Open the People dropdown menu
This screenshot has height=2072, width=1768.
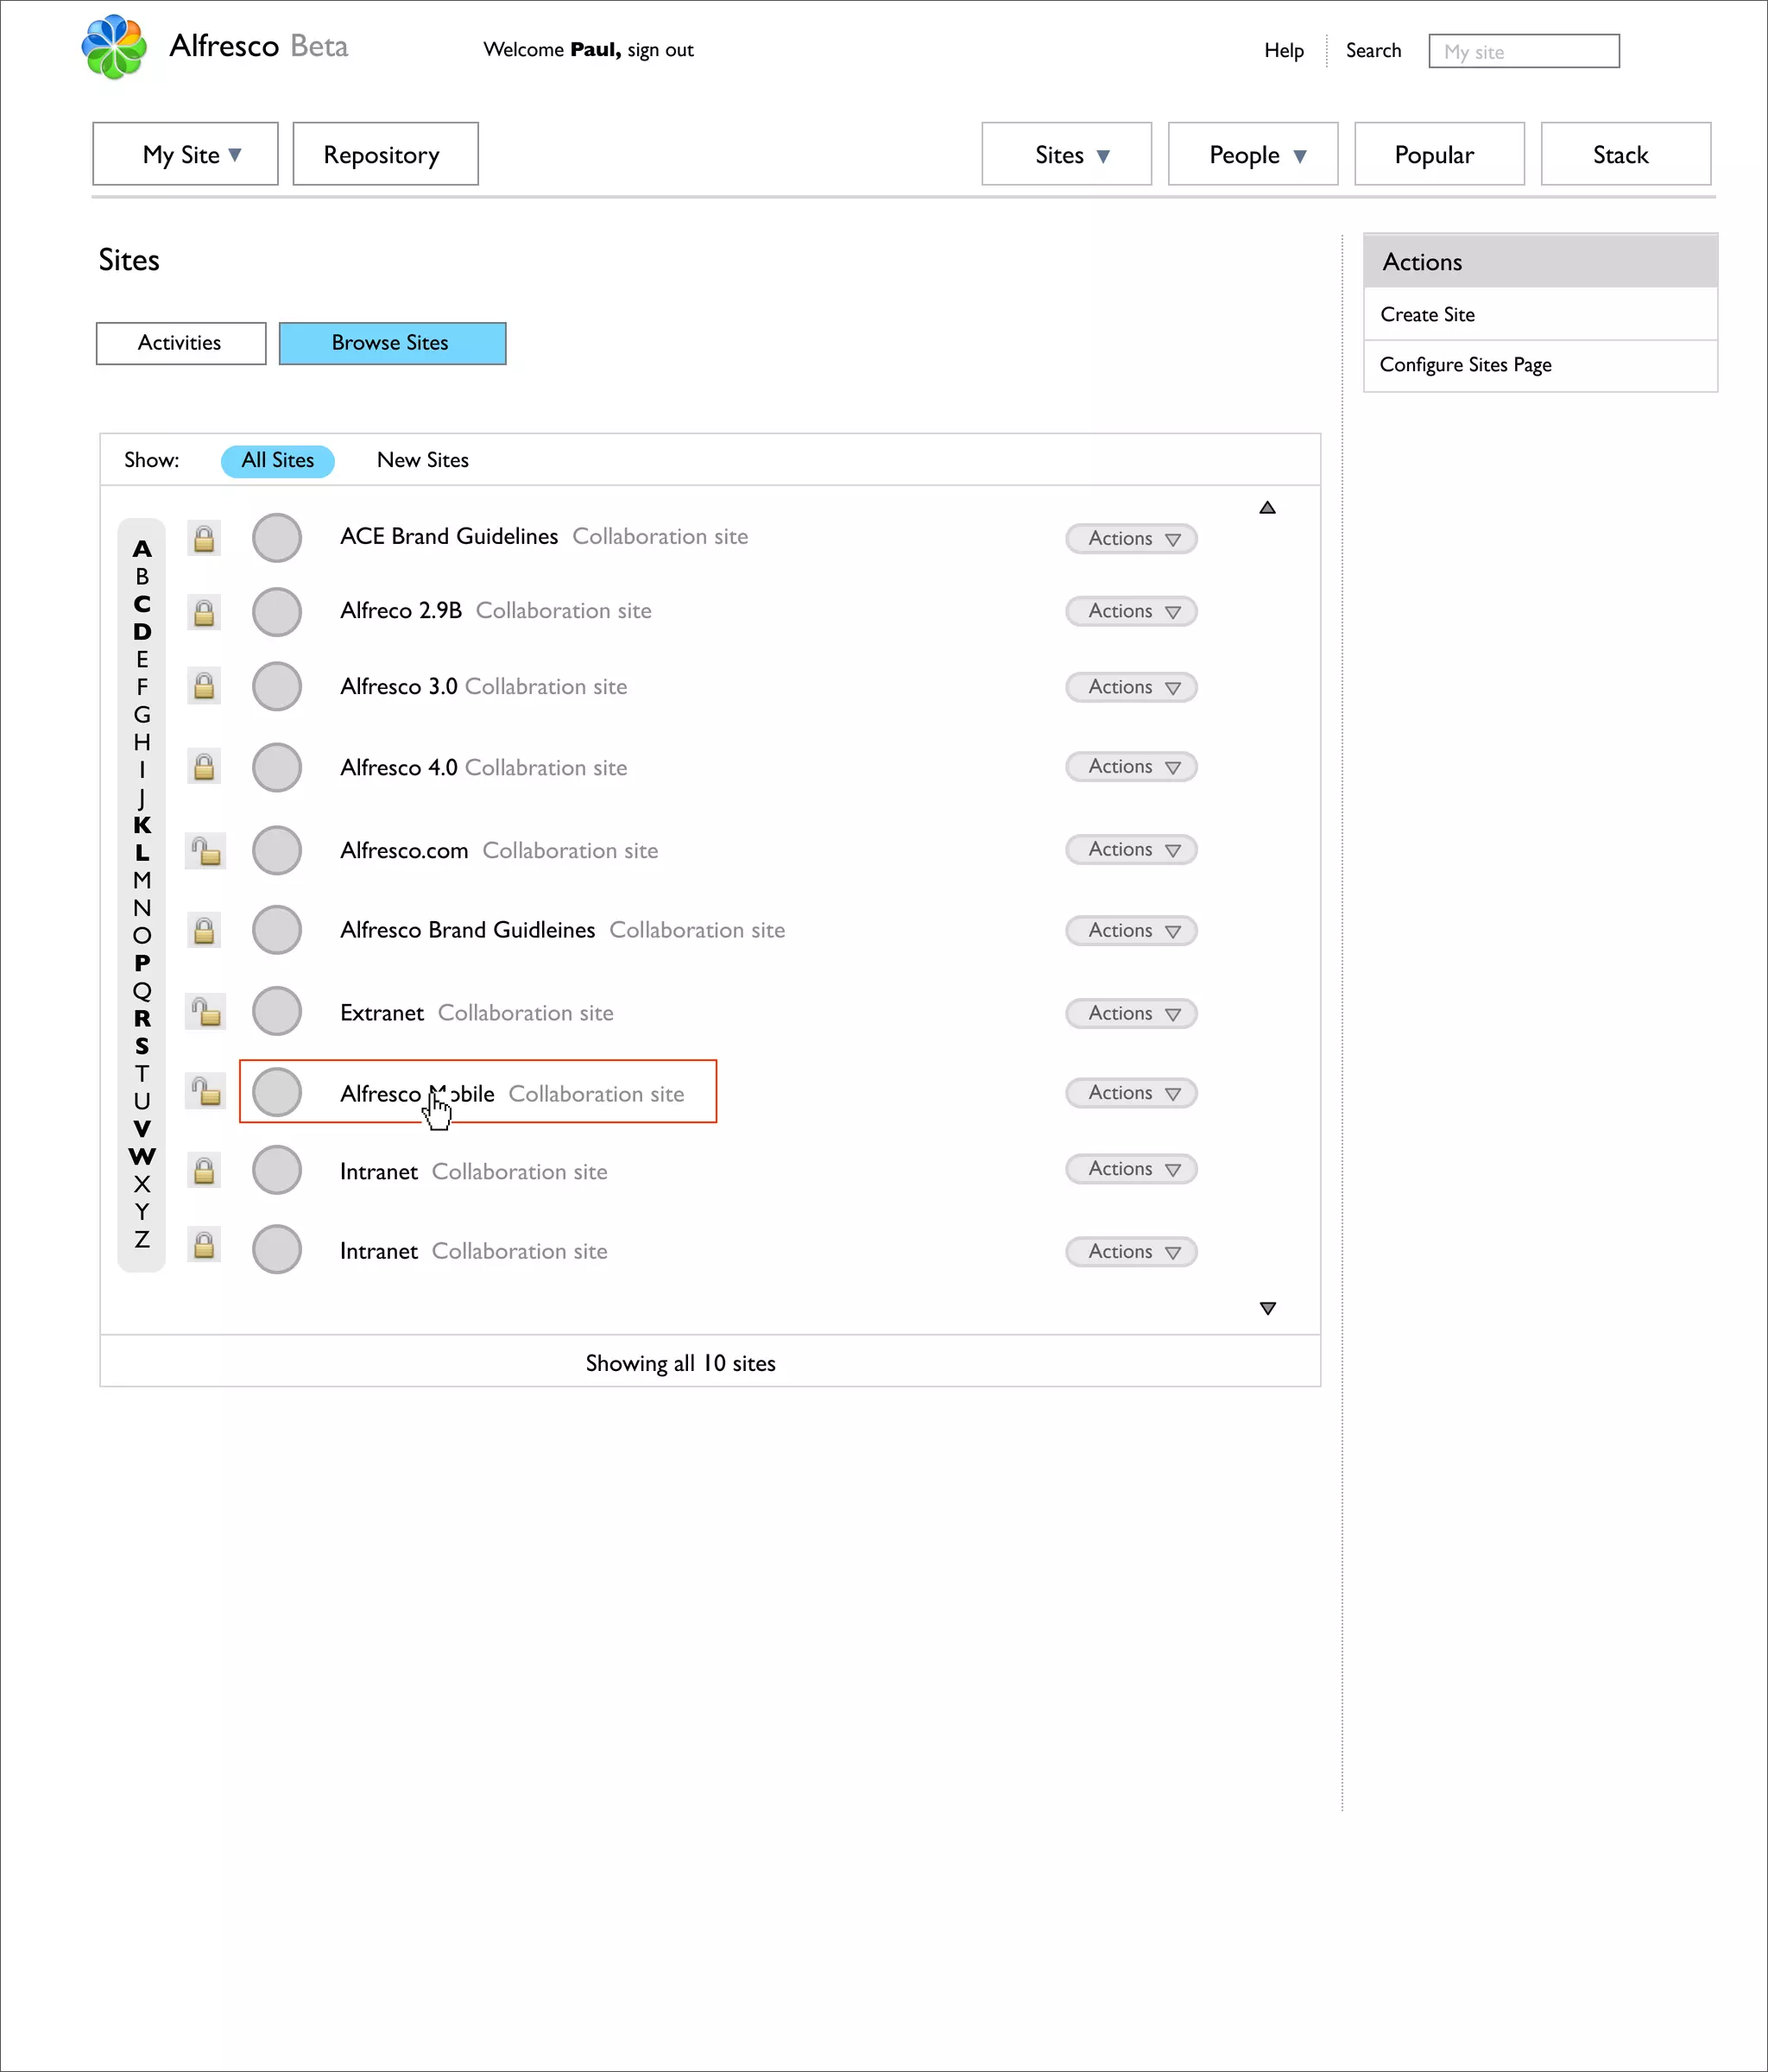point(1253,154)
